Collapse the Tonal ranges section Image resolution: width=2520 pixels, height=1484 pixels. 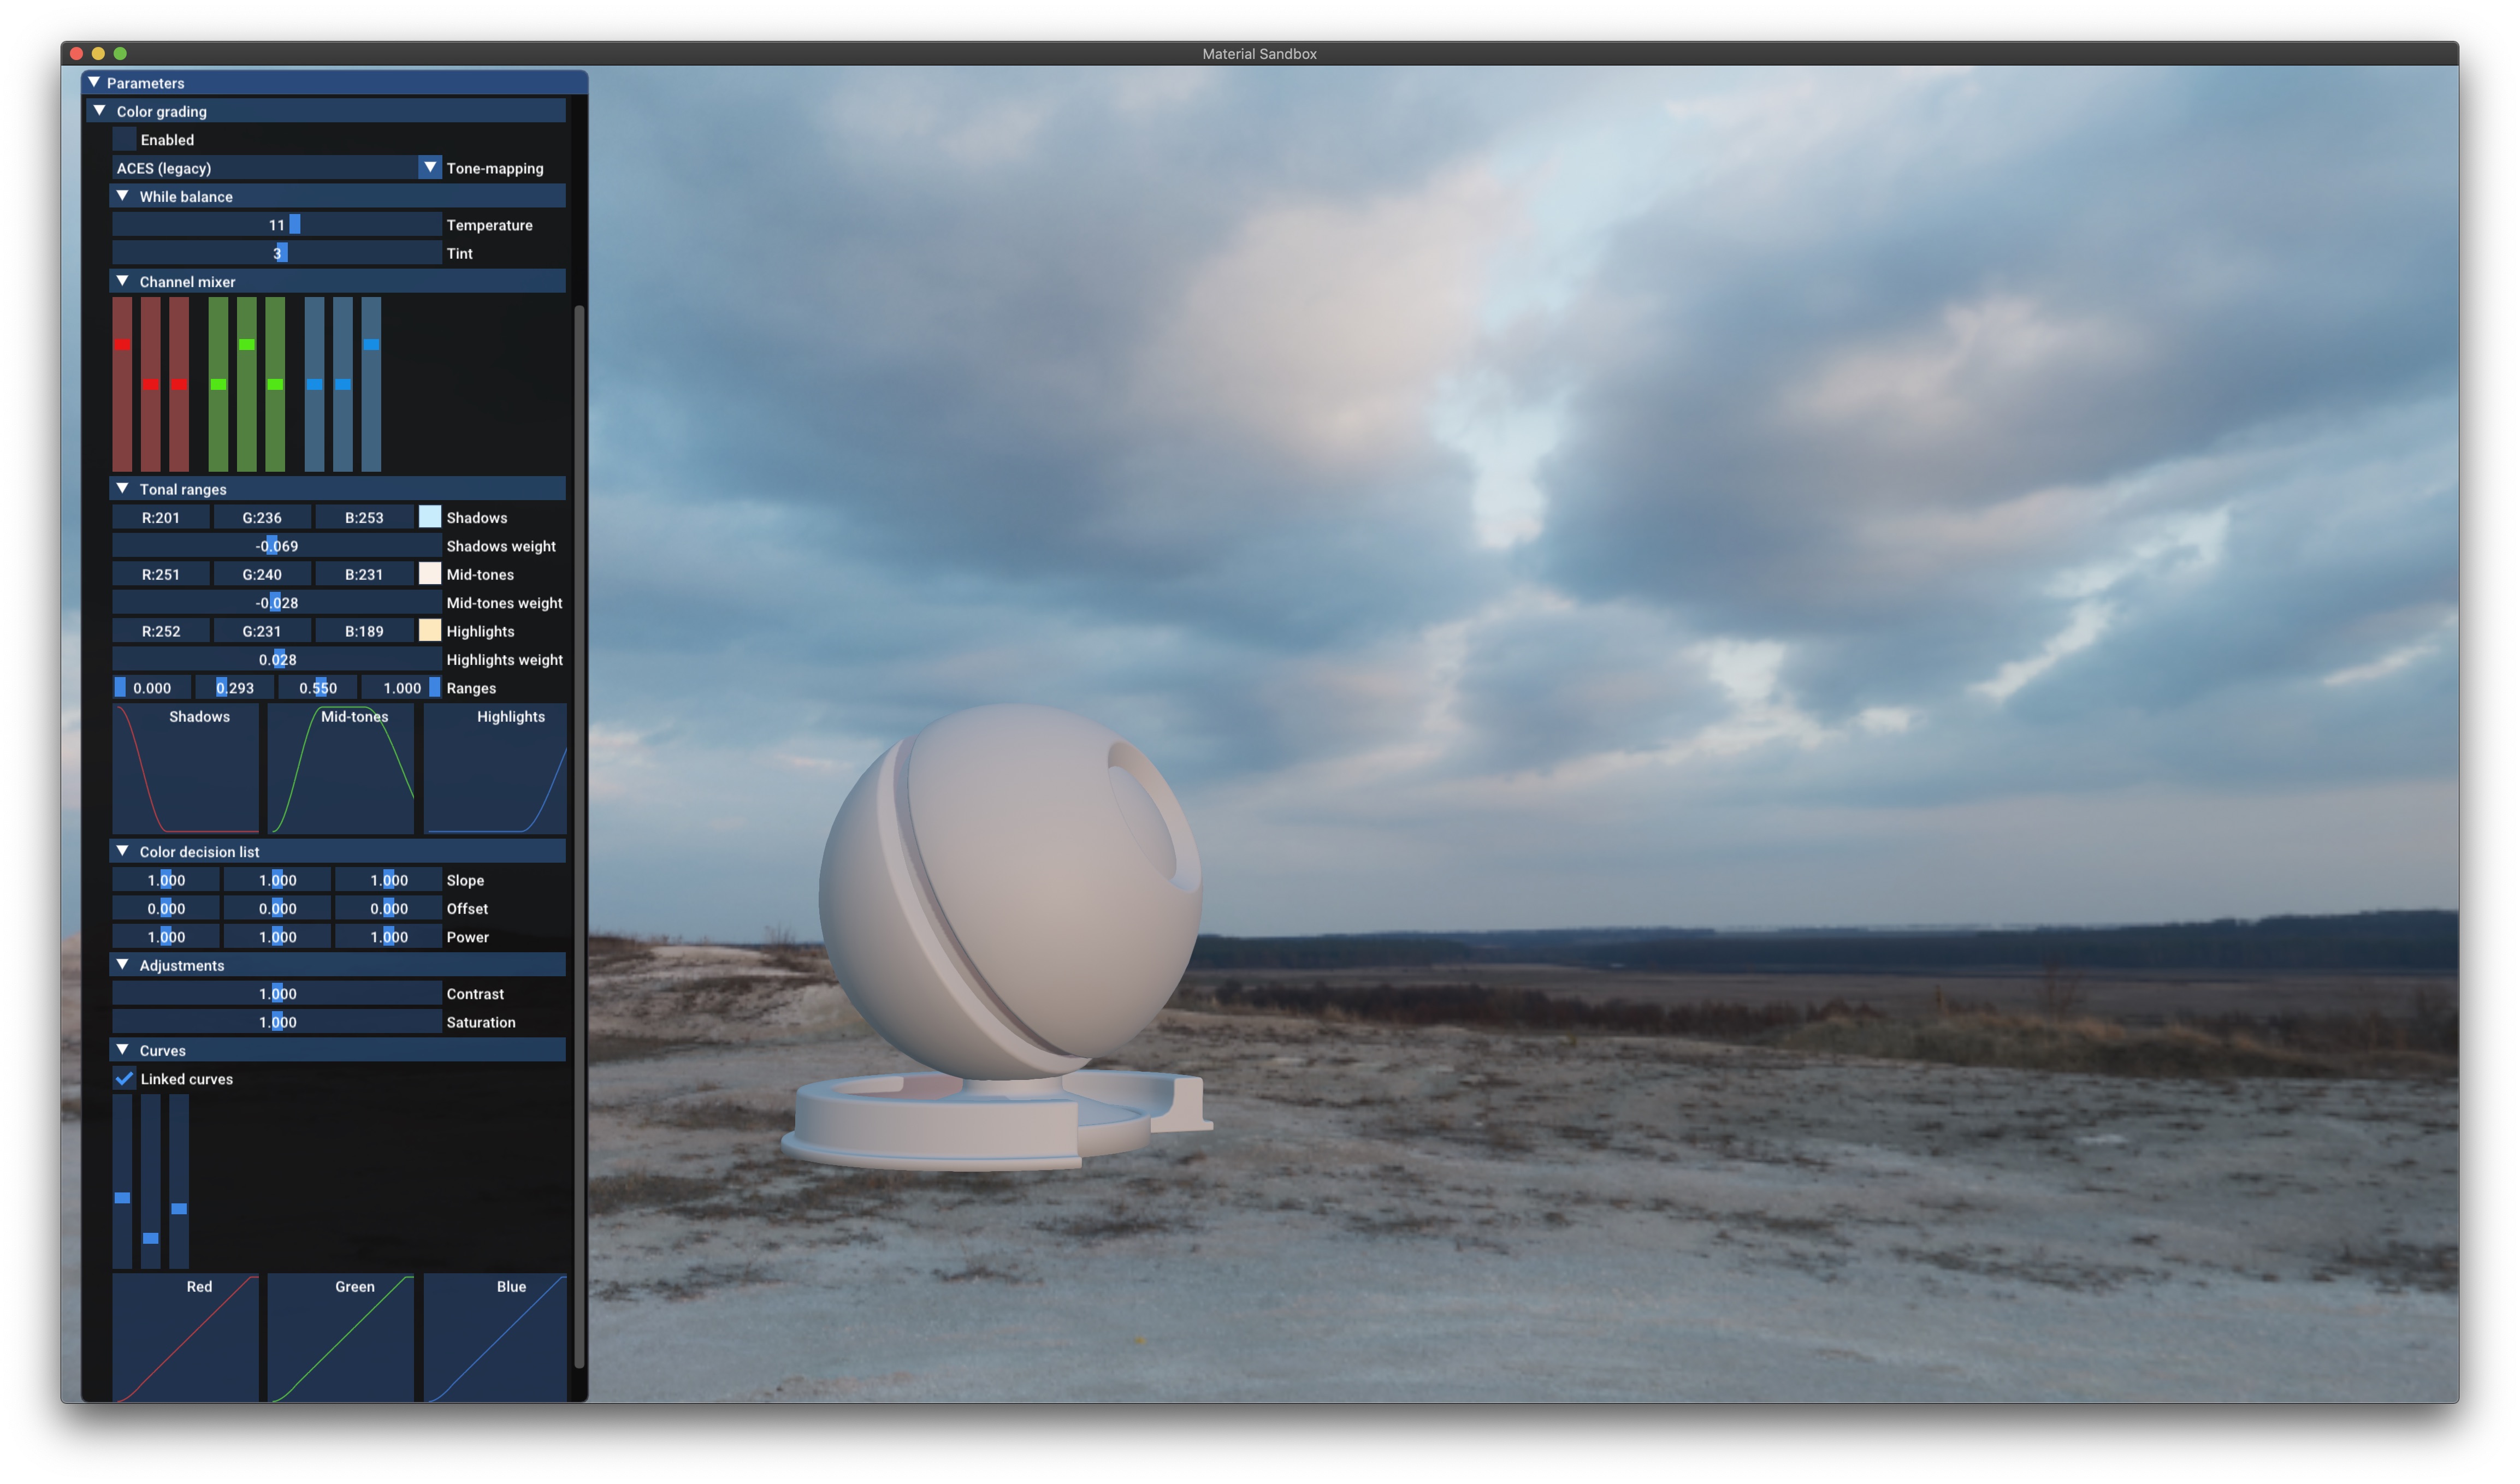(123, 489)
